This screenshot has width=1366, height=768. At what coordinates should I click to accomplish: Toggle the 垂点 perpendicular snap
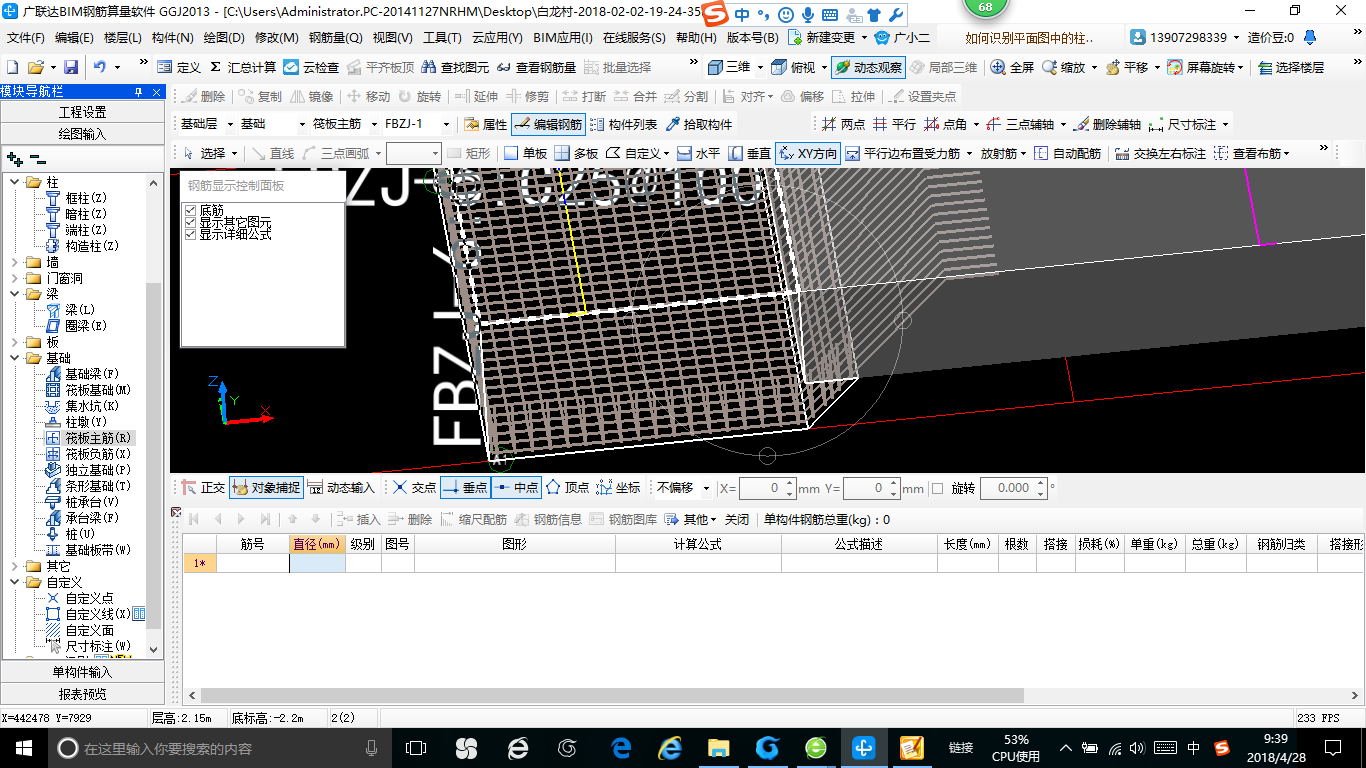coord(465,487)
